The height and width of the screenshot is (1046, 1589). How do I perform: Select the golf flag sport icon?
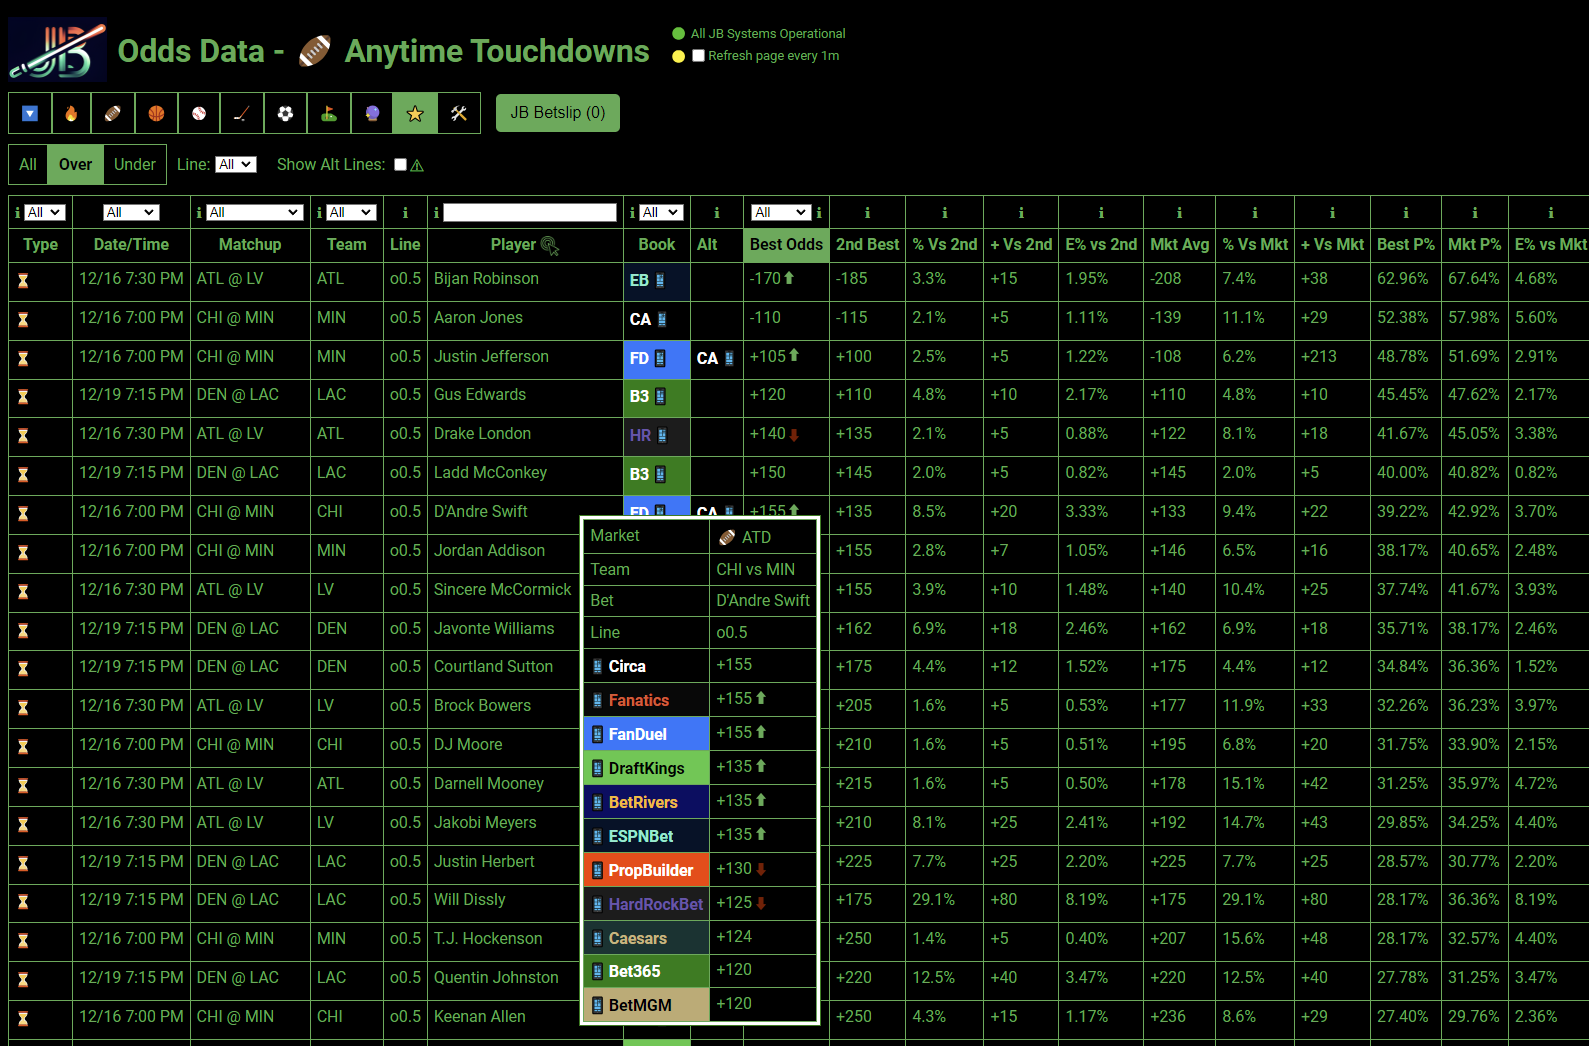pos(328,113)
